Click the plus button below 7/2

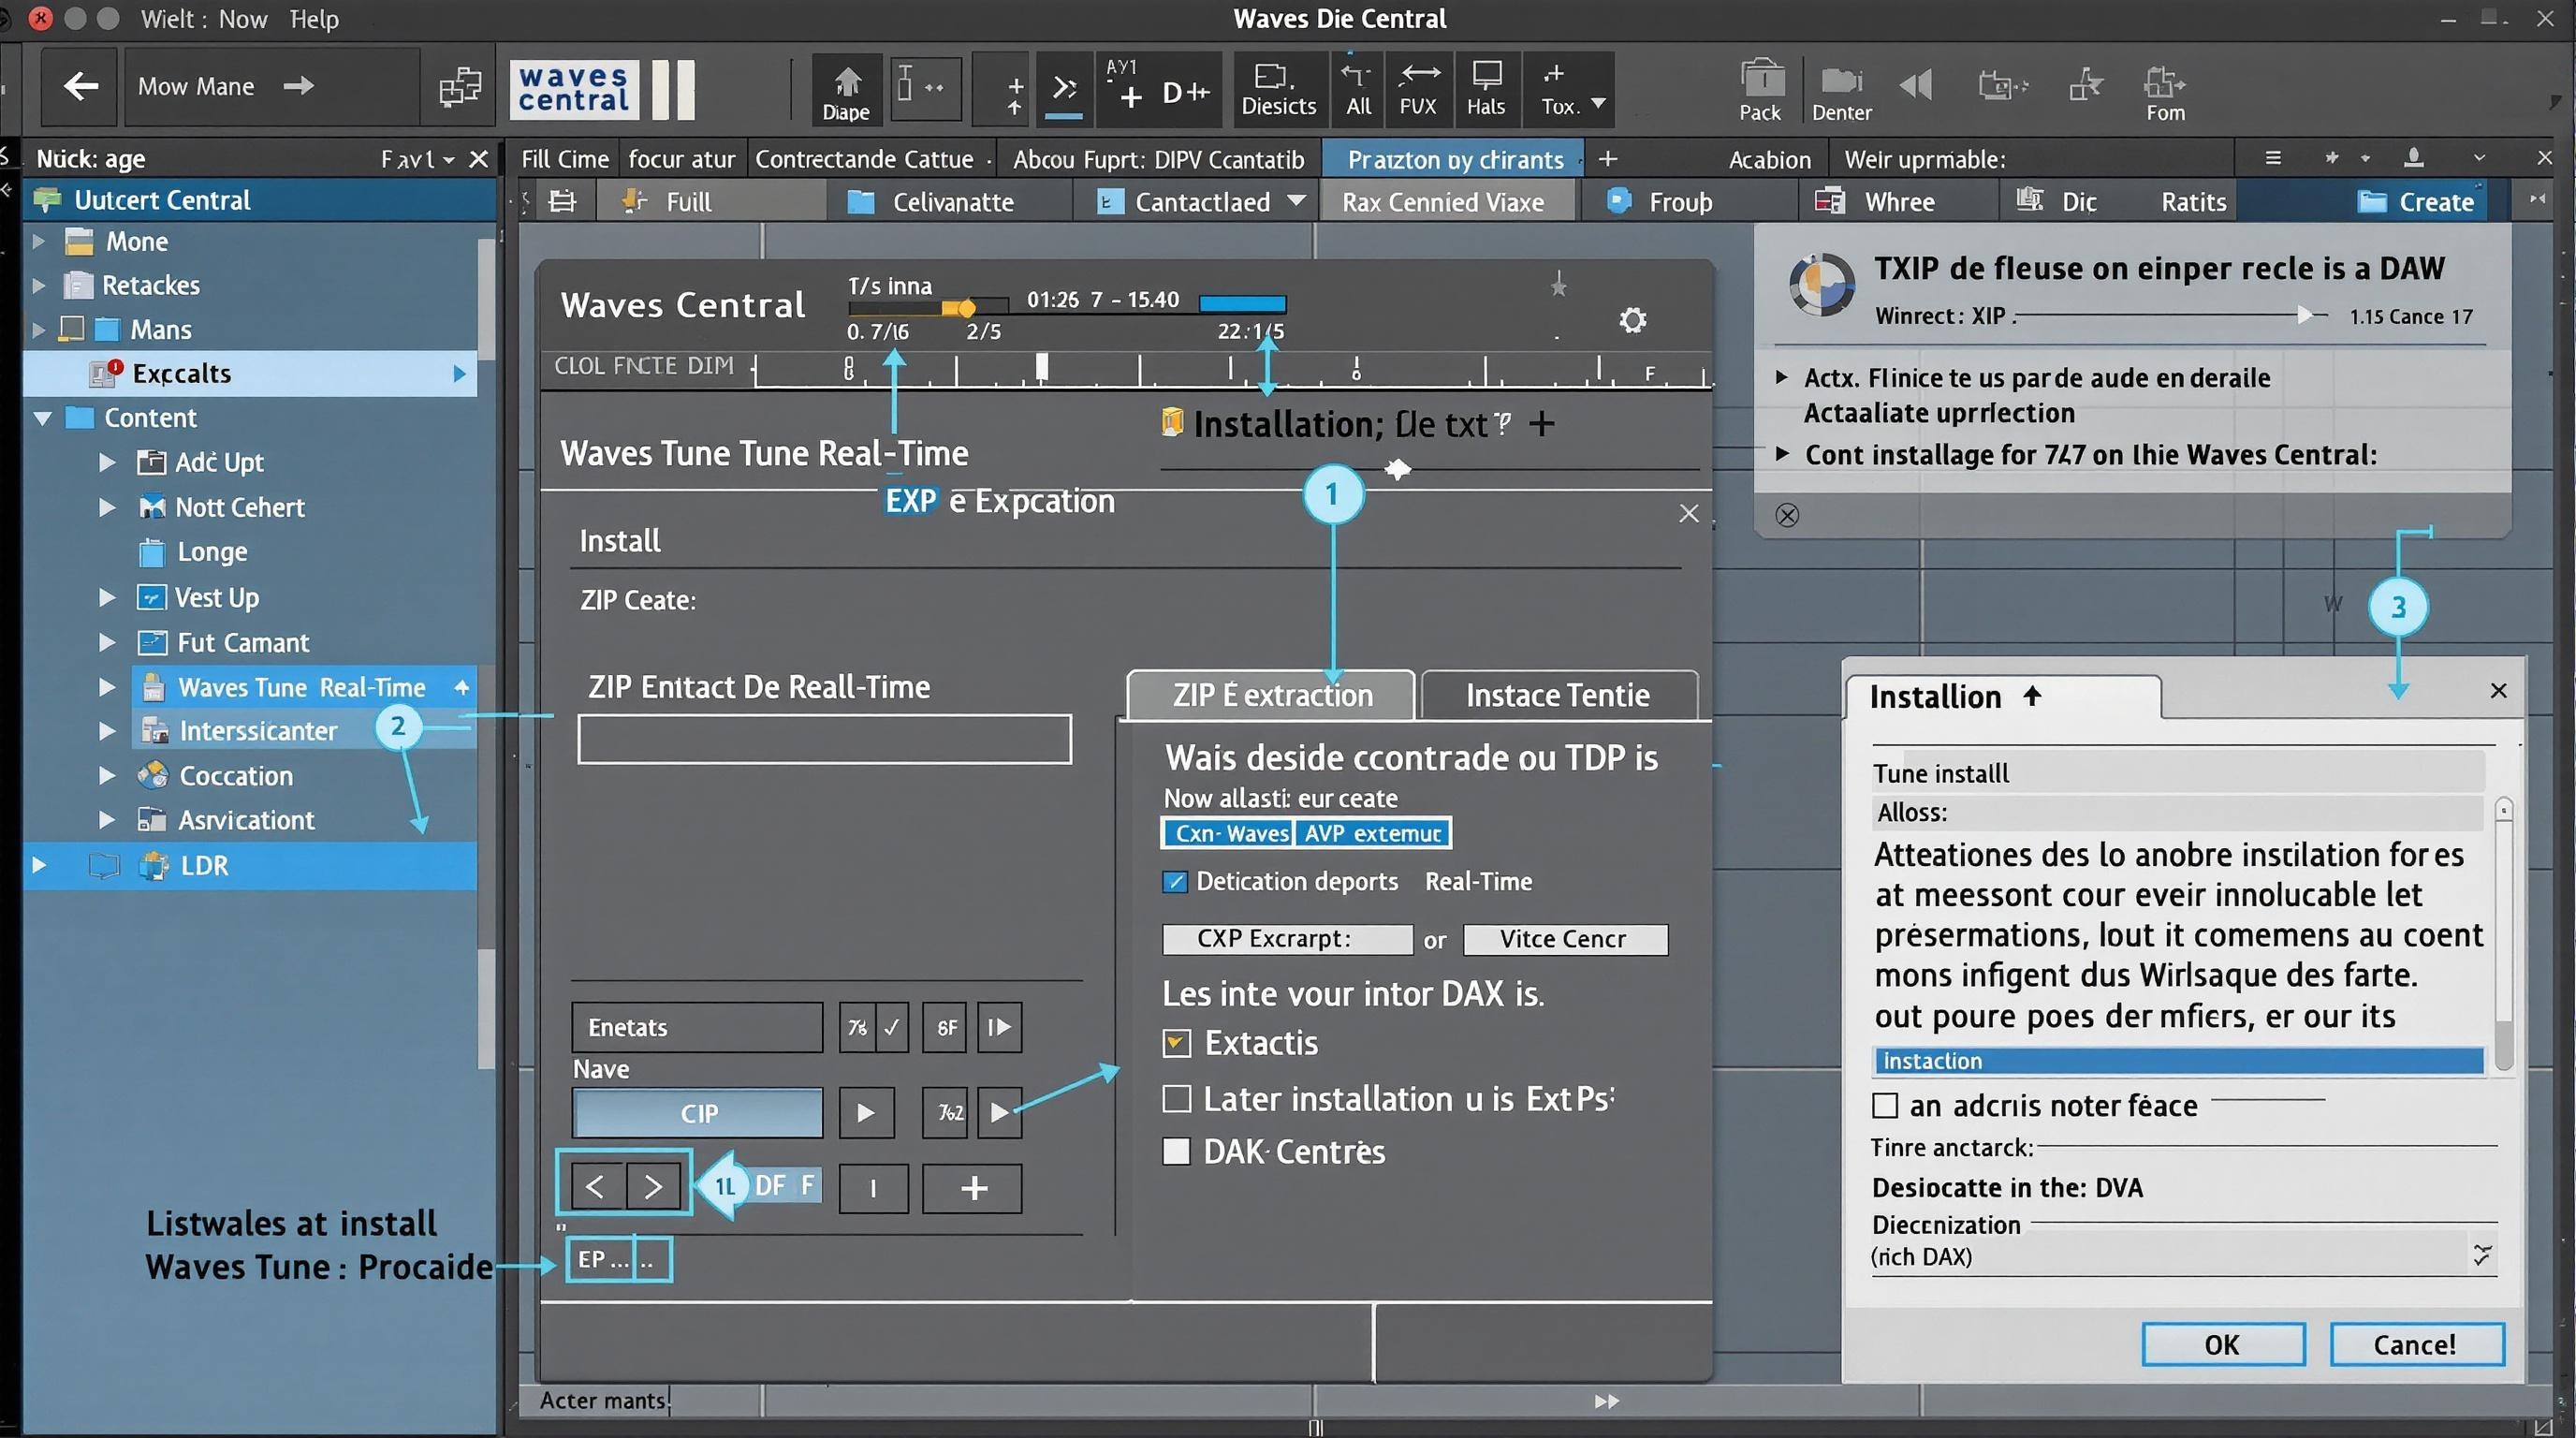(973, 1187)
